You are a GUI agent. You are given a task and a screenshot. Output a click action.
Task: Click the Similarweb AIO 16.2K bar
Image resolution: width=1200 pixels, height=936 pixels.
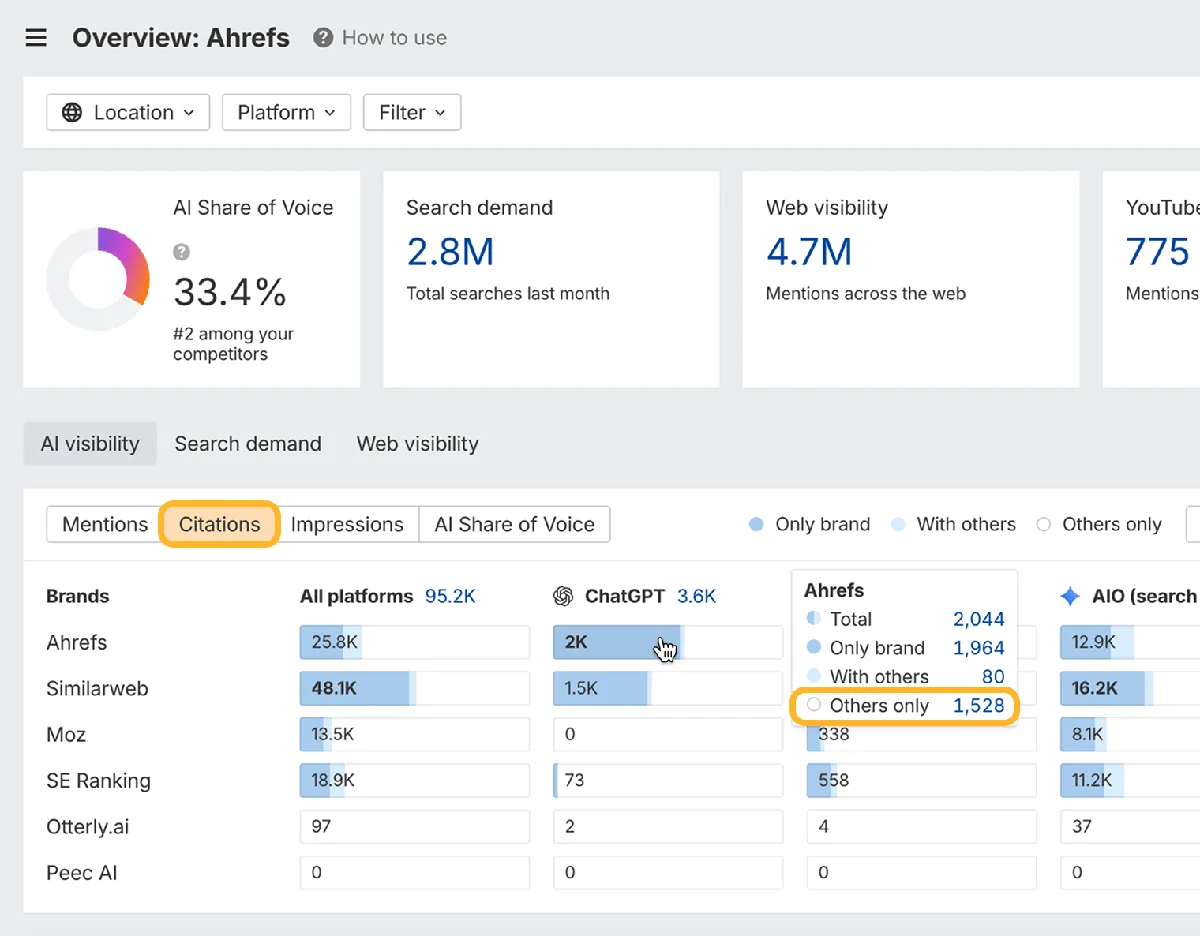[x=1130, y=688]
